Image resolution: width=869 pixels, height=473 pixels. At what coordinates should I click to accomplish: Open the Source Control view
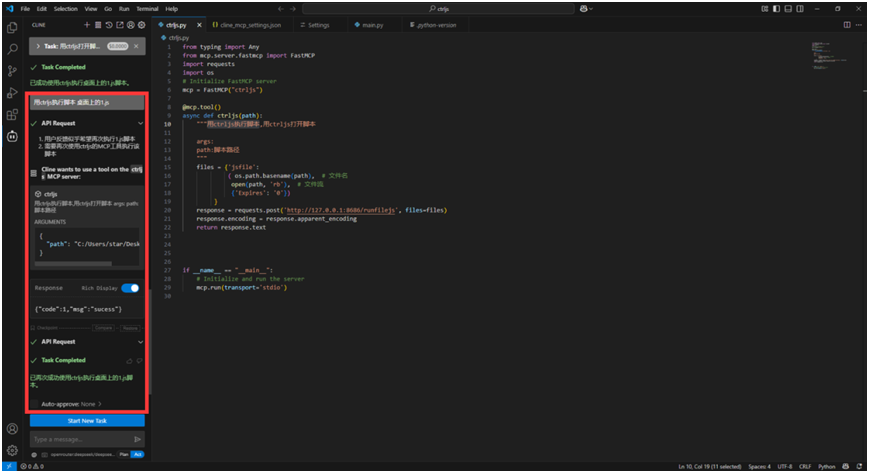pos(12,71)
